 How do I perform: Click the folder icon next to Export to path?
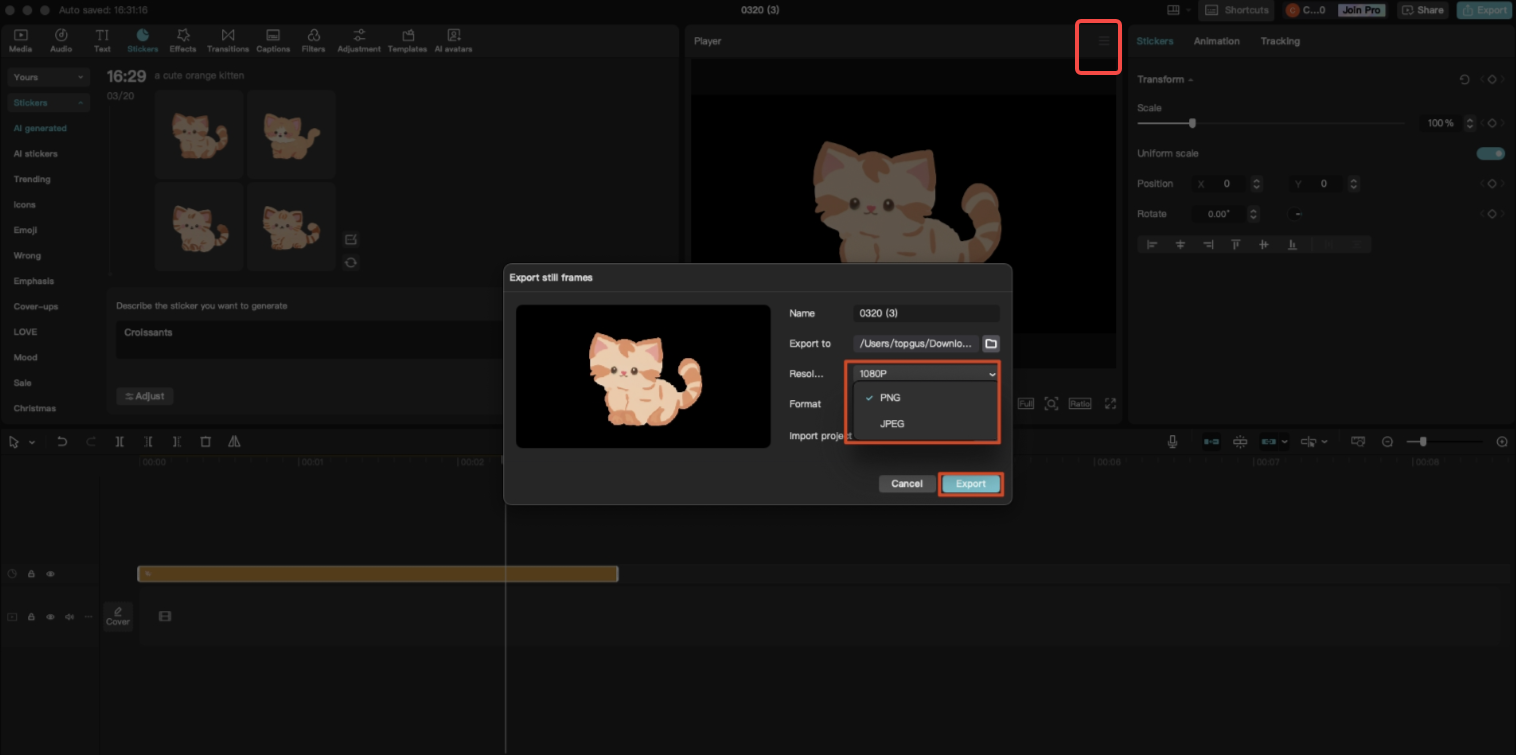991,343
